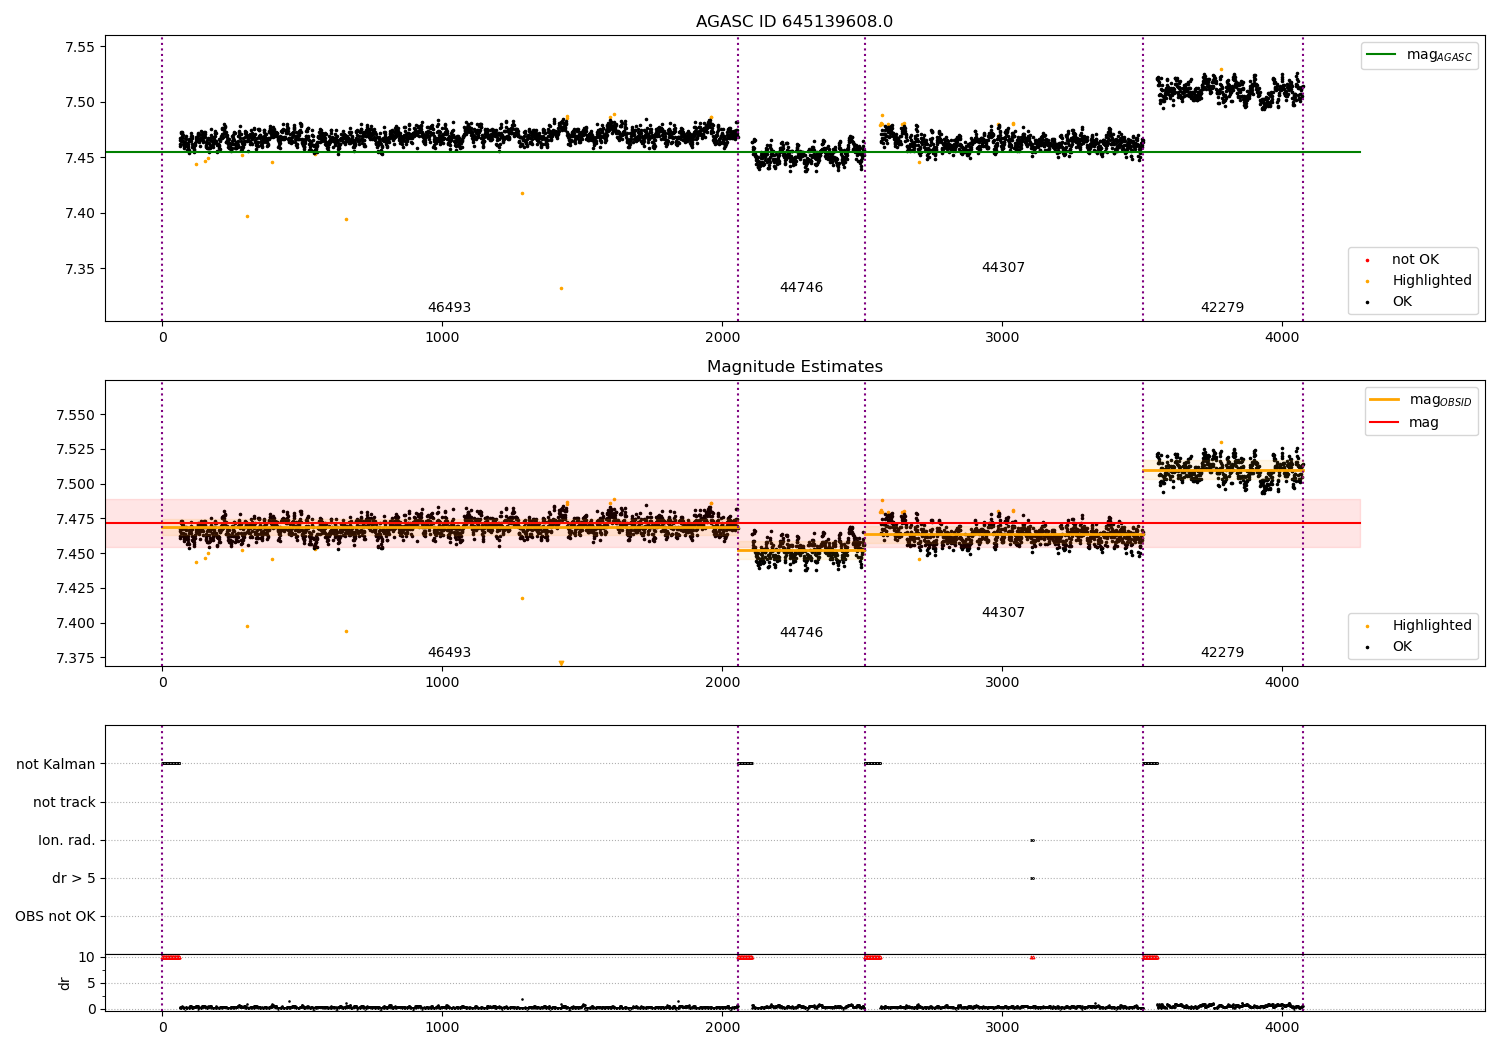Viewport: 1500px width, 1050px height.
Task: Click obsid label 44307 in AGASC ID plot
Action: pyautogui.click(x=1003, y=268)
